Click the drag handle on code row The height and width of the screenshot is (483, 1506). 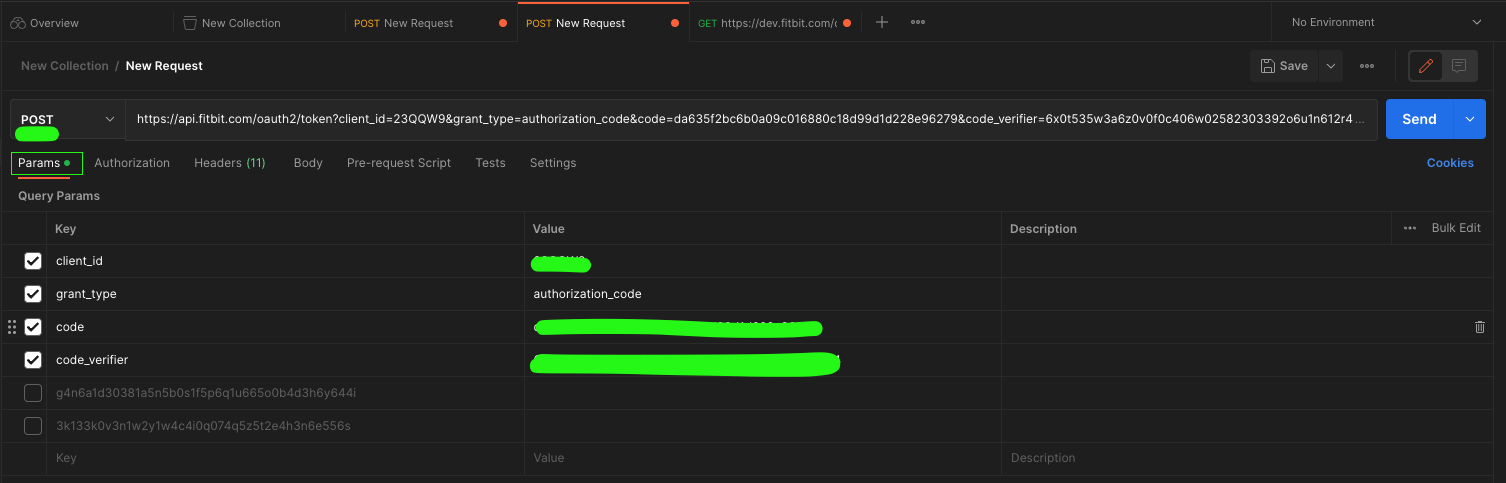[x=12, y=327]
